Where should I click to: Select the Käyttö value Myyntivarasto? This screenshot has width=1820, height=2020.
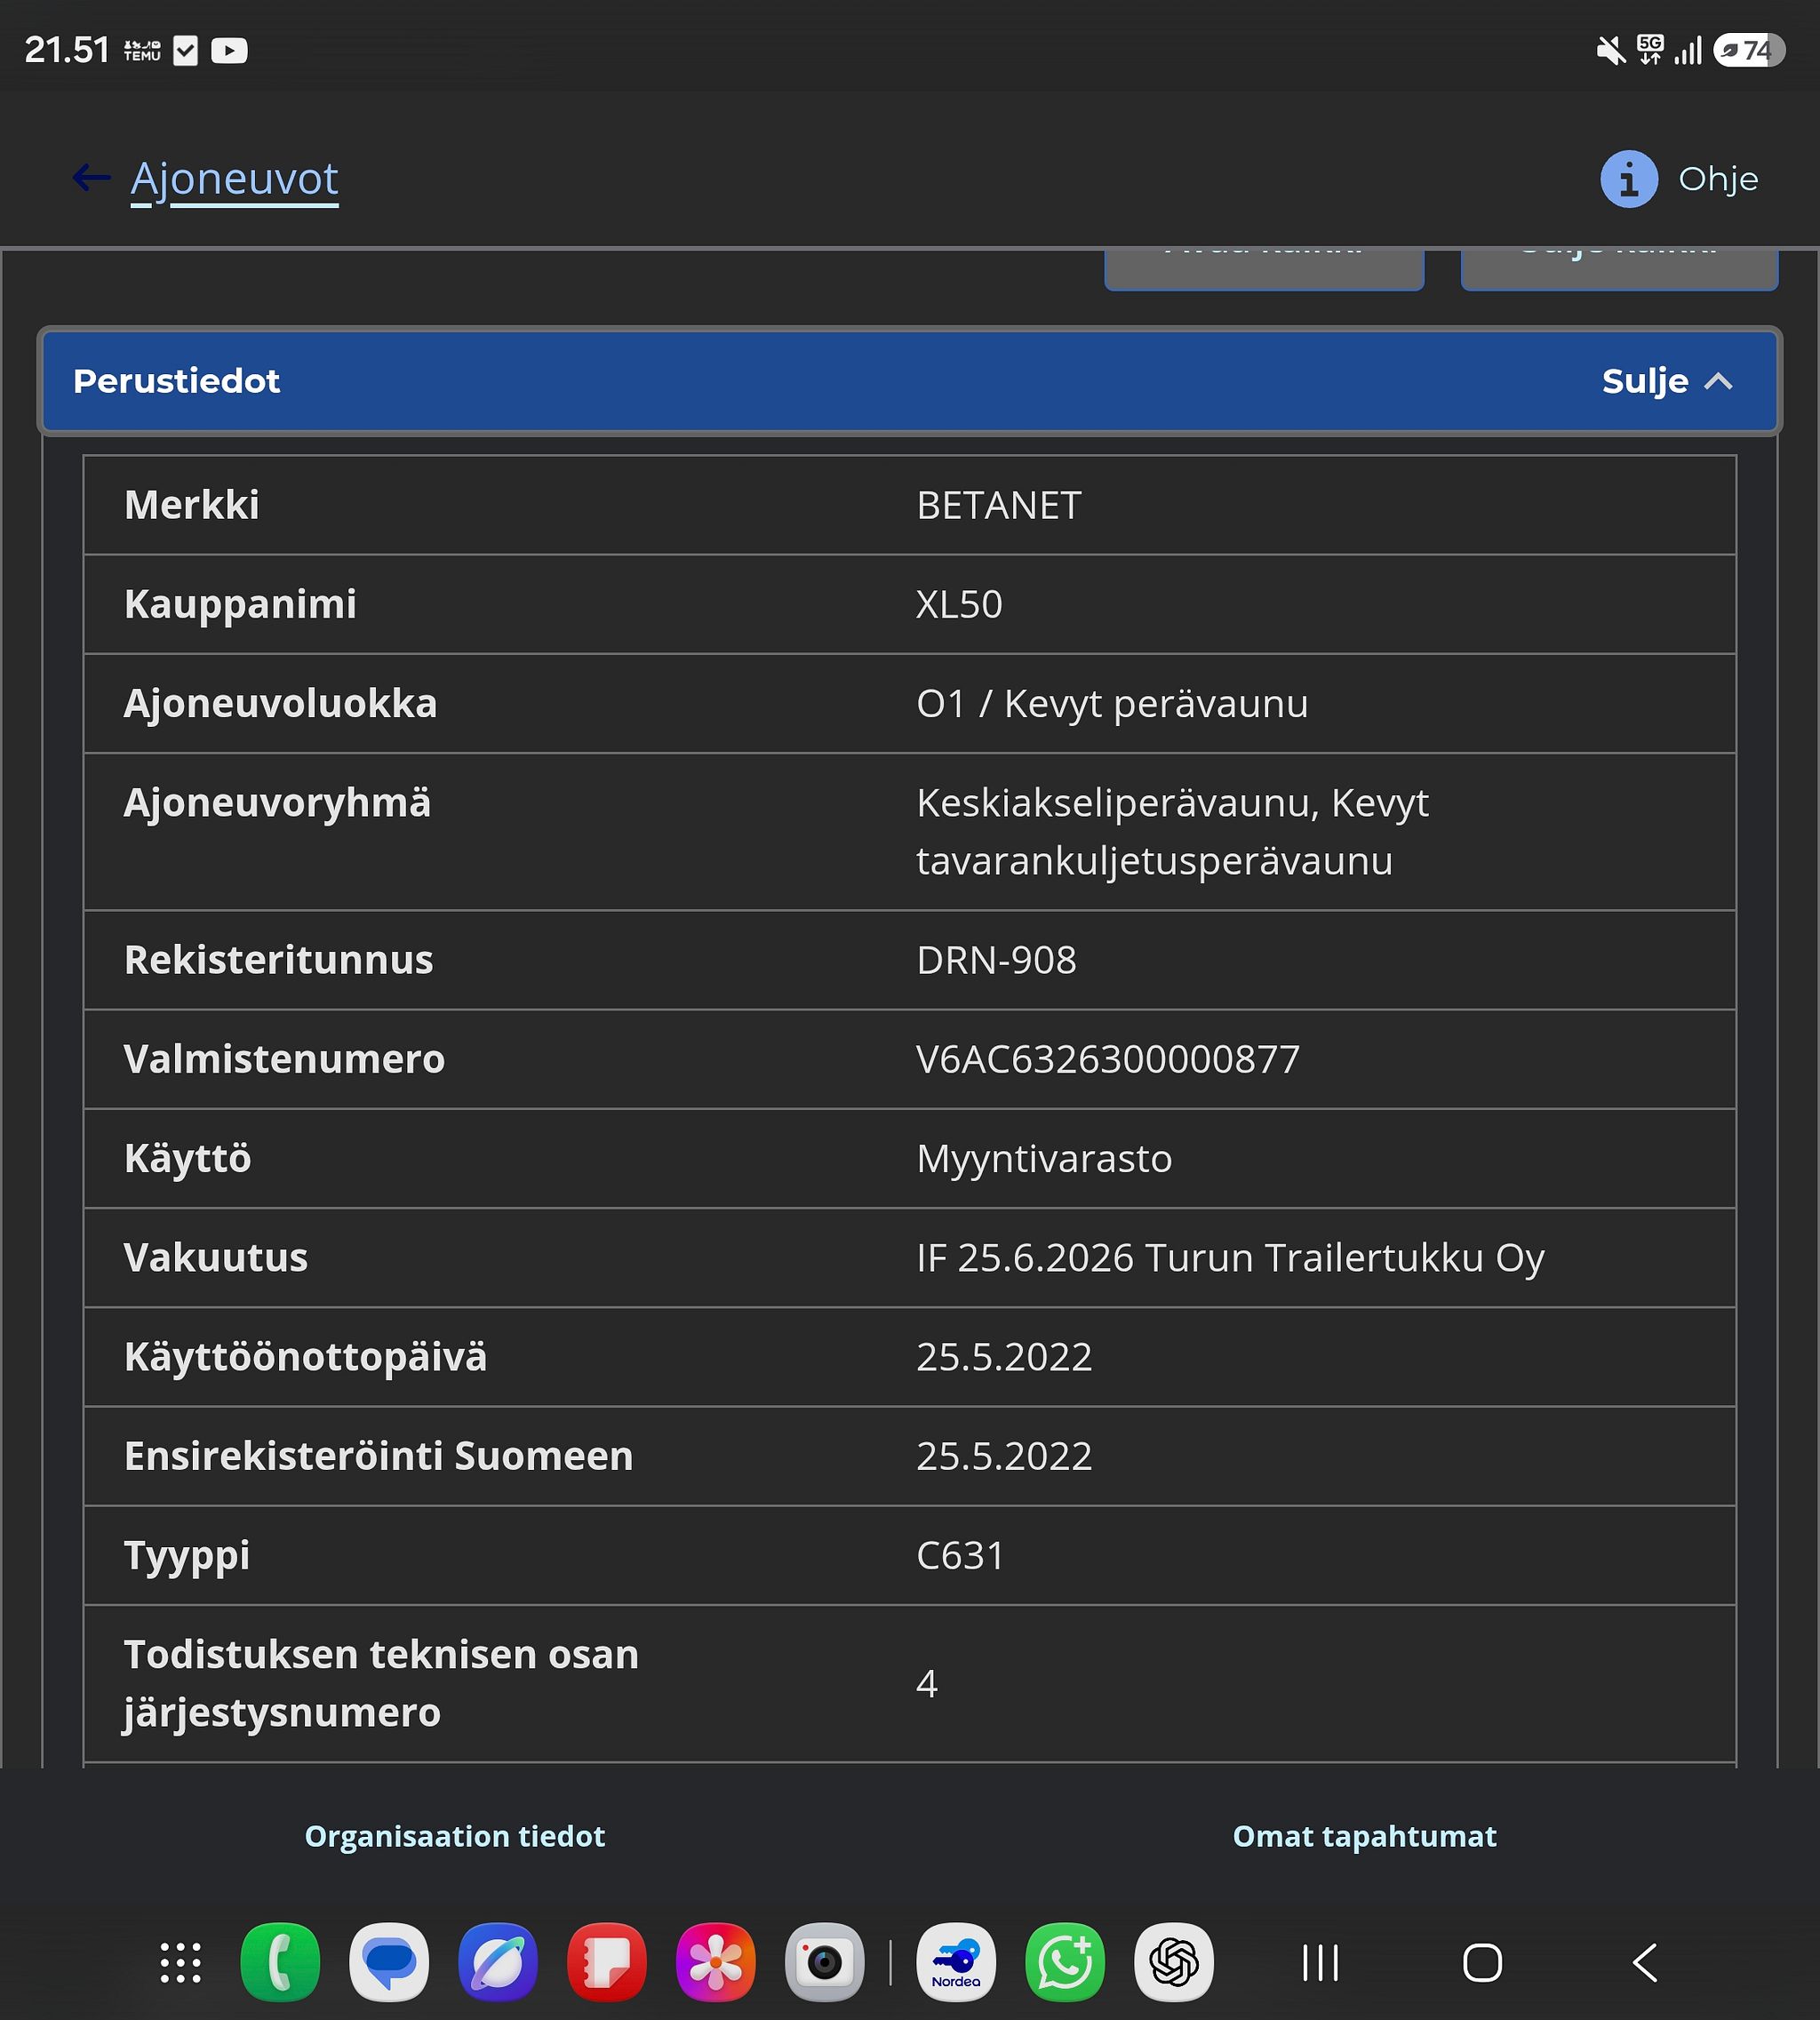(x=1044, y=1158)
